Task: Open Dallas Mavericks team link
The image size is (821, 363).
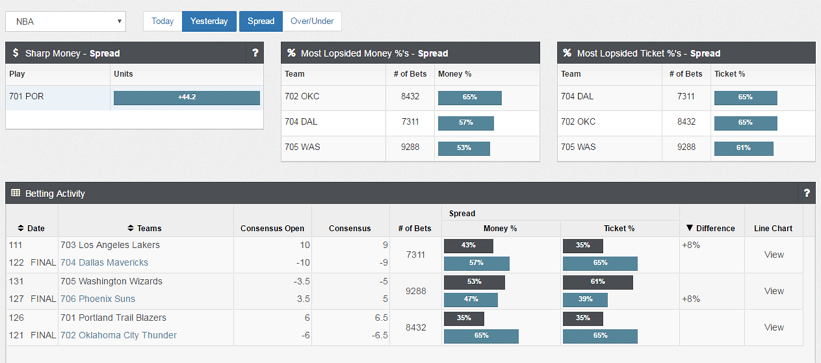Action: [x=104, y=262]
